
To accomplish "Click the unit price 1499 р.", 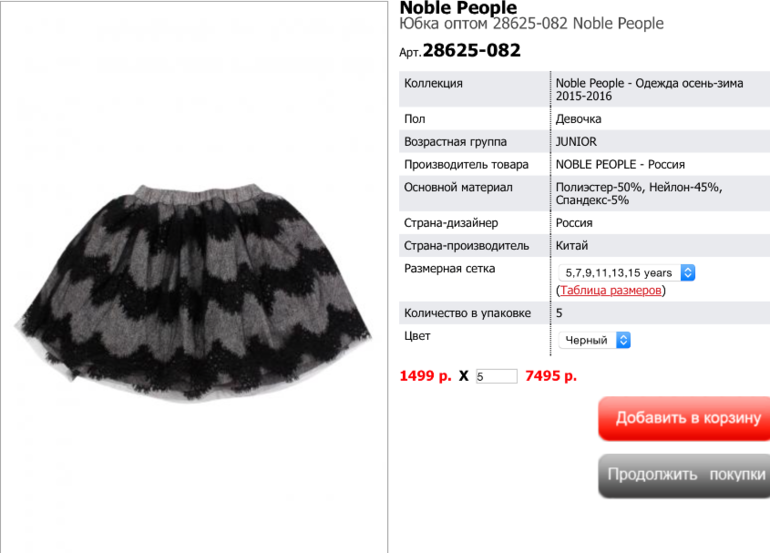I will (x=425, y=376).
